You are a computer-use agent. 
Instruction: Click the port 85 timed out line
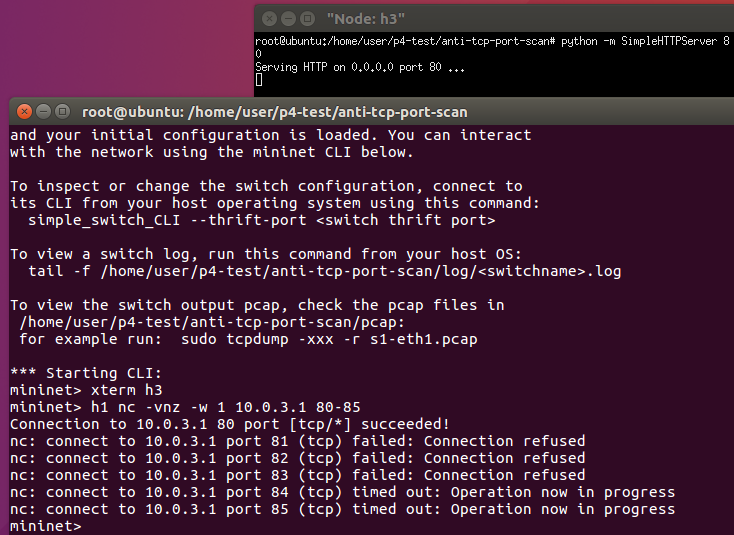(x=343, y=509)
